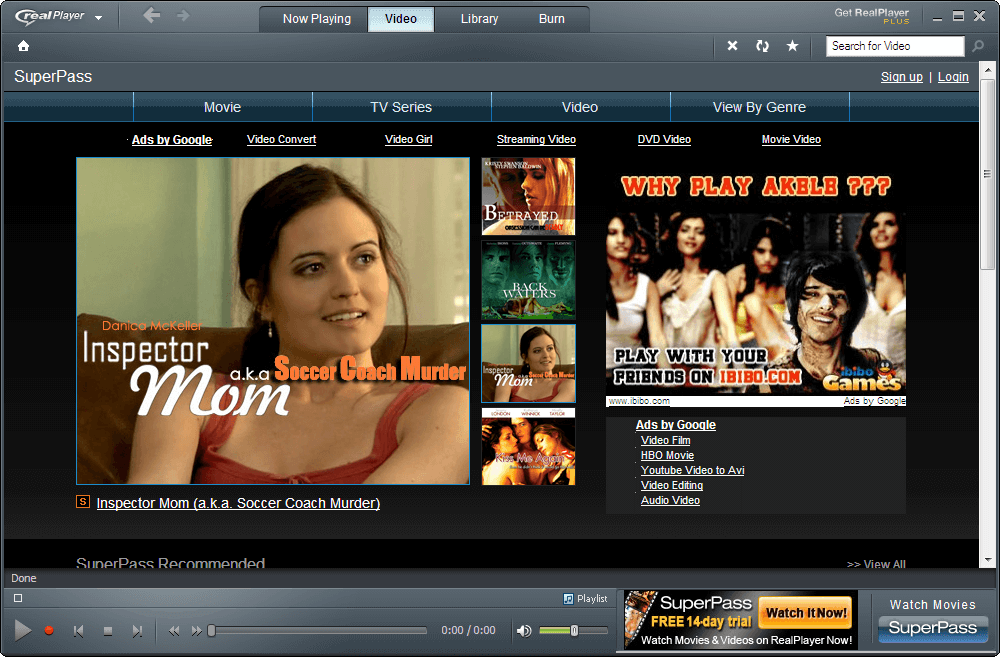Open the Login link
Screen dimensions: 1000x657
click(953, 77)
